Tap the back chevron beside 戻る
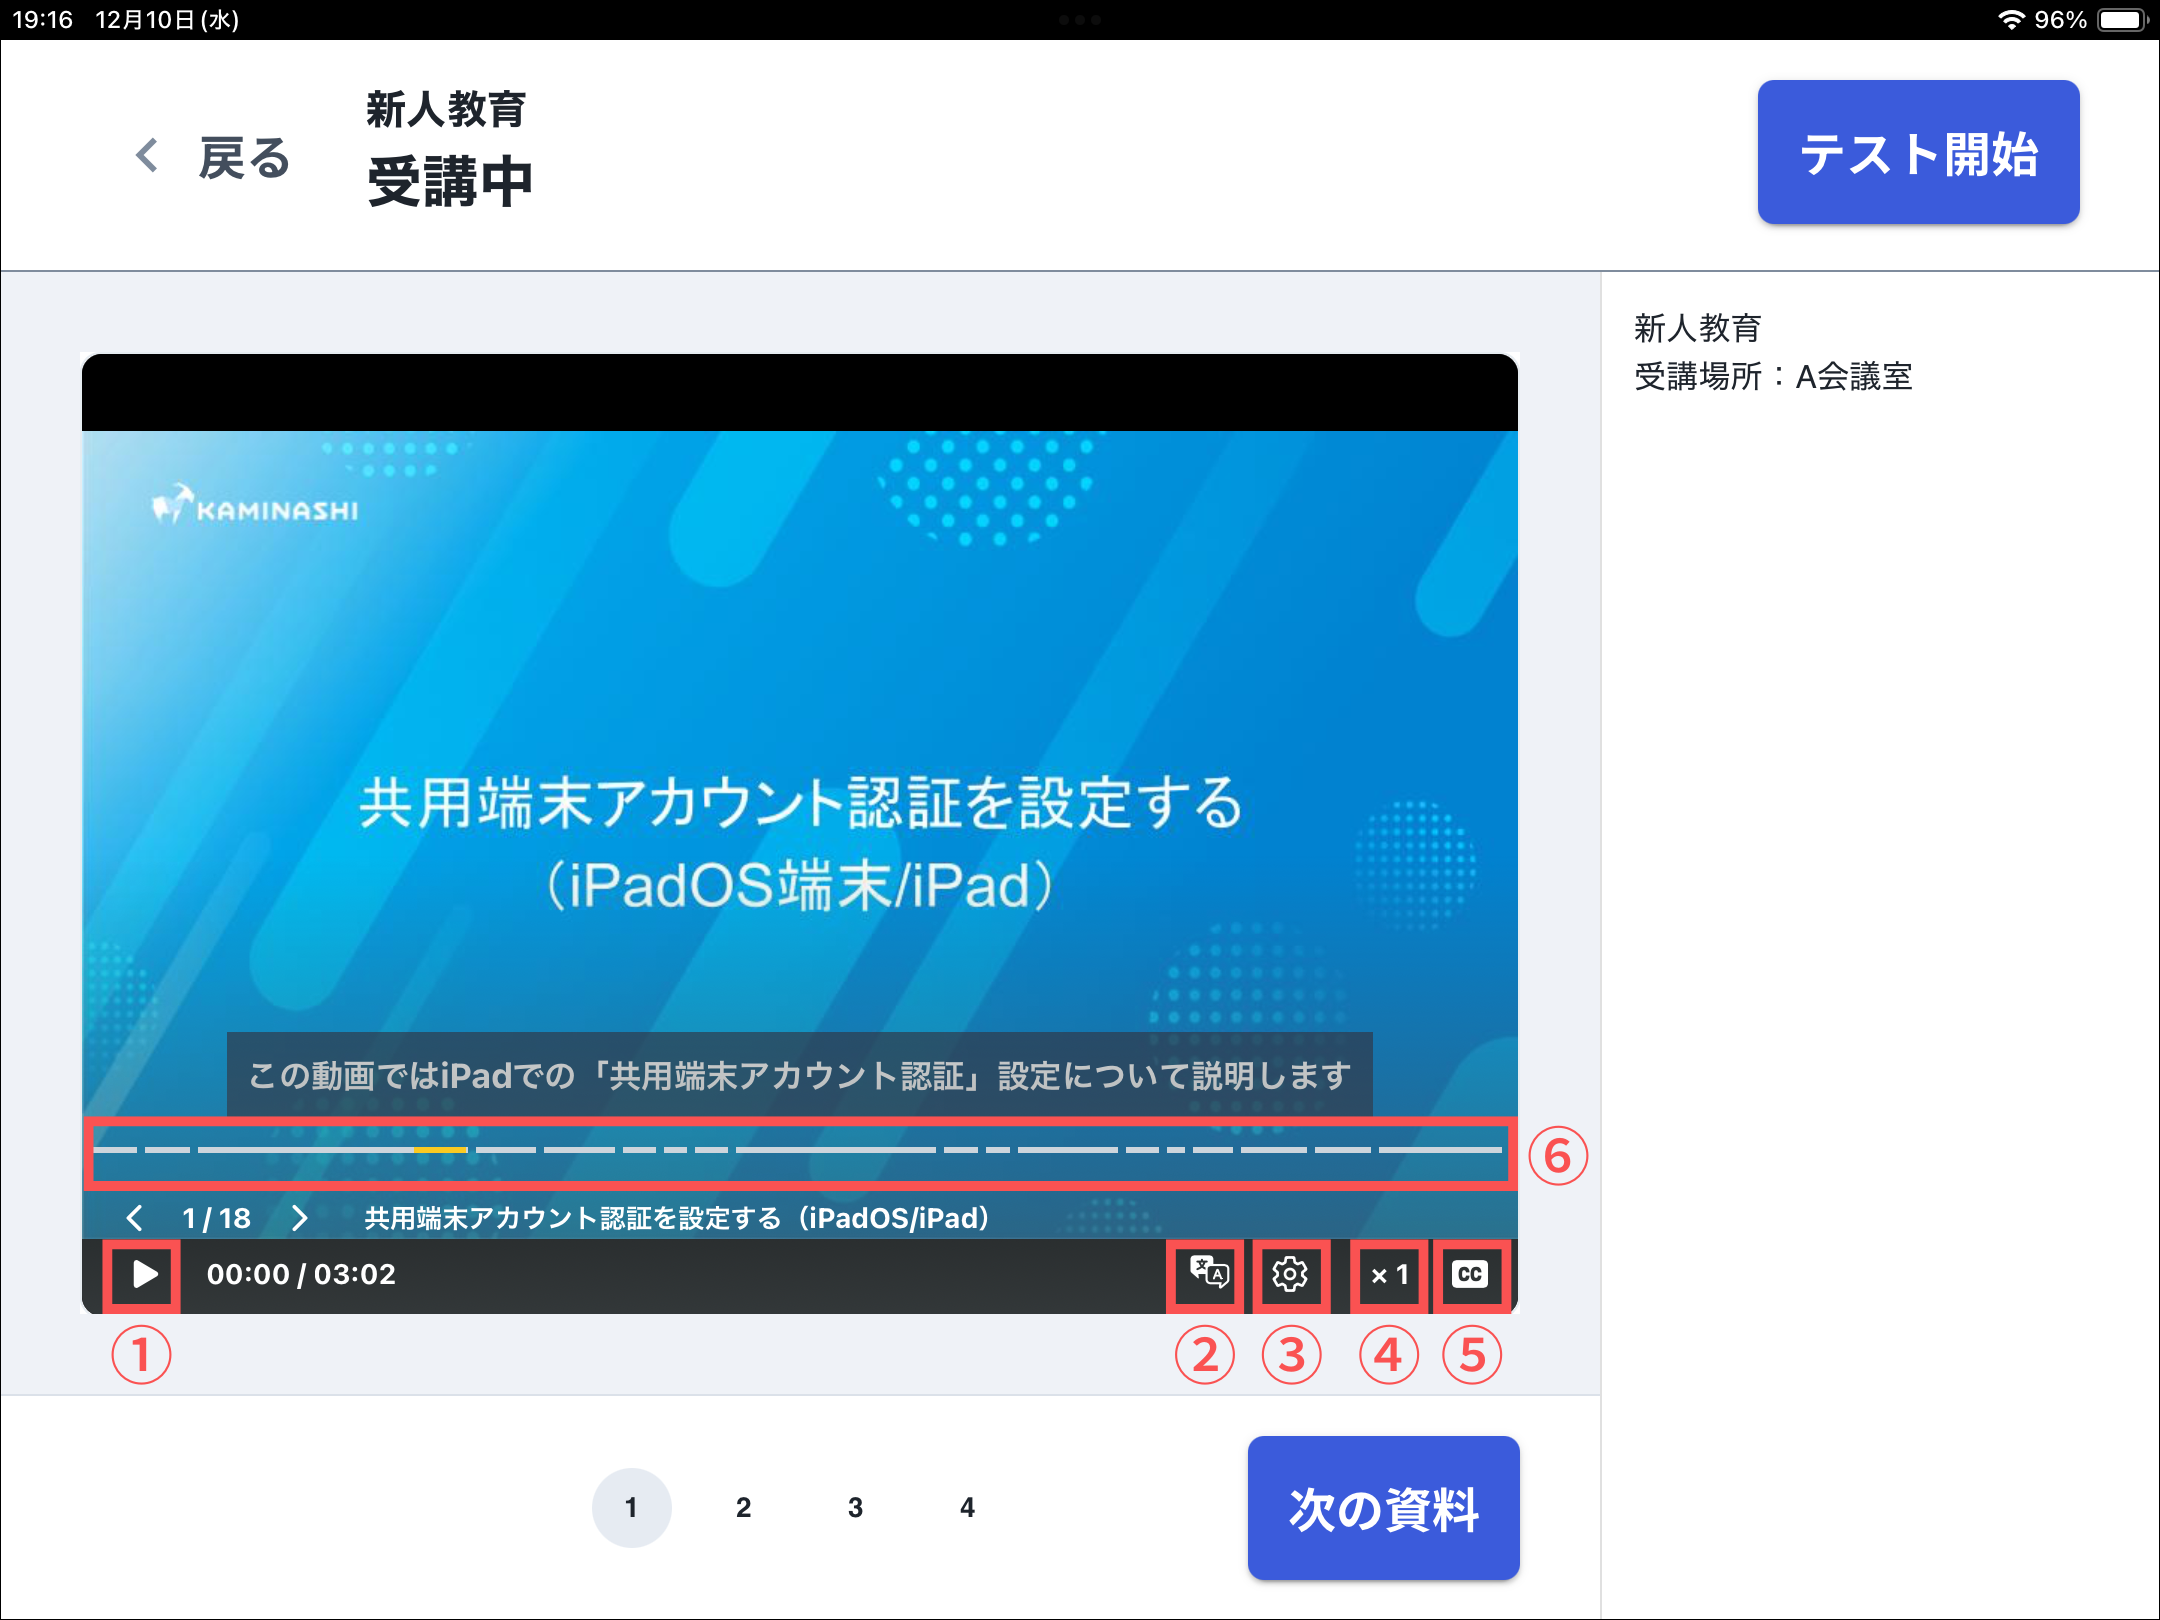The image size is (2160, 1620). click(x=147, y=155)
